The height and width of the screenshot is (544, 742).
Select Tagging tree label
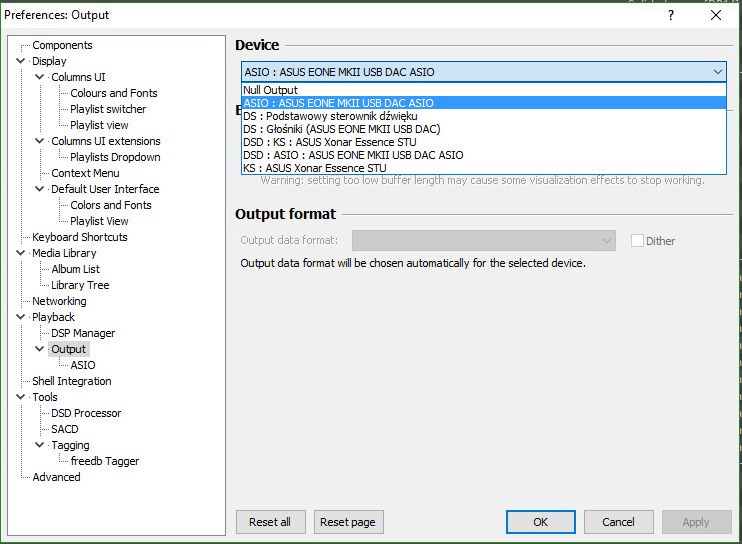click(x=70, y=445)
